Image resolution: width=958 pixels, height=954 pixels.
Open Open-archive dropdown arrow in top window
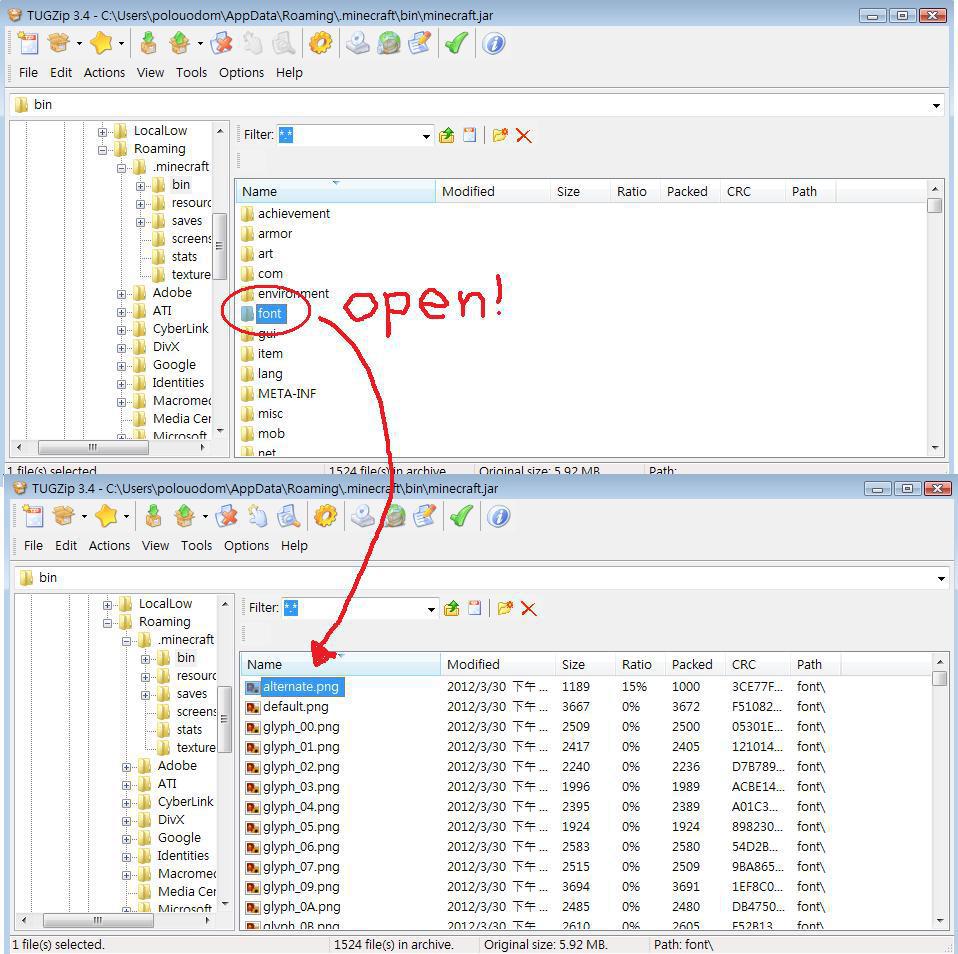click(79, 43)
